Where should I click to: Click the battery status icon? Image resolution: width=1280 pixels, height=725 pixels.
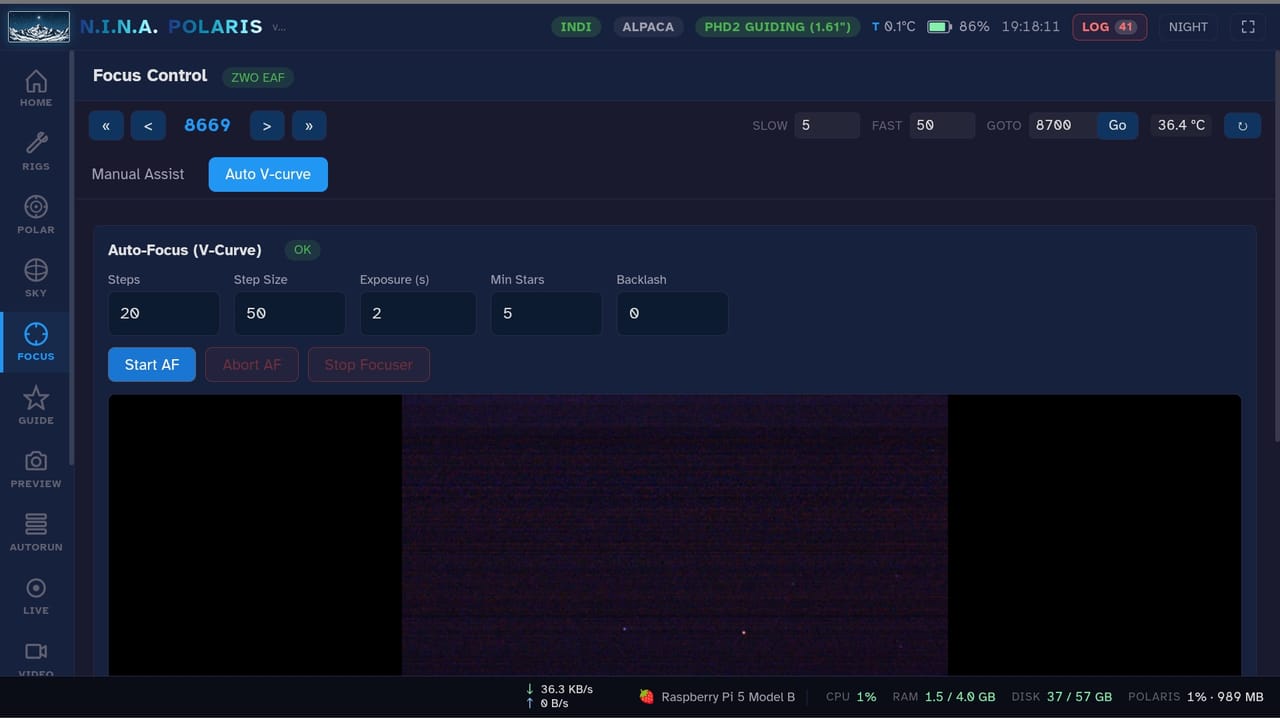(x=939, y=27)
